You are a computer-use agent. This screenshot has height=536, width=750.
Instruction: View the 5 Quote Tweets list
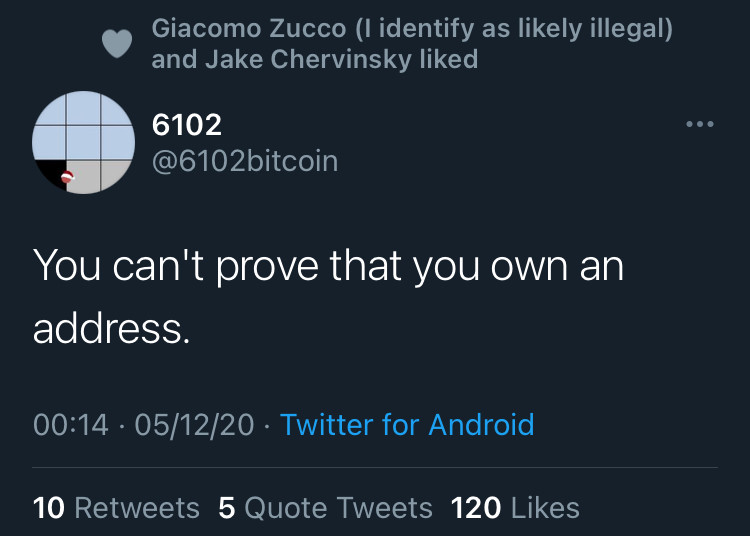[x=325, y=507]
